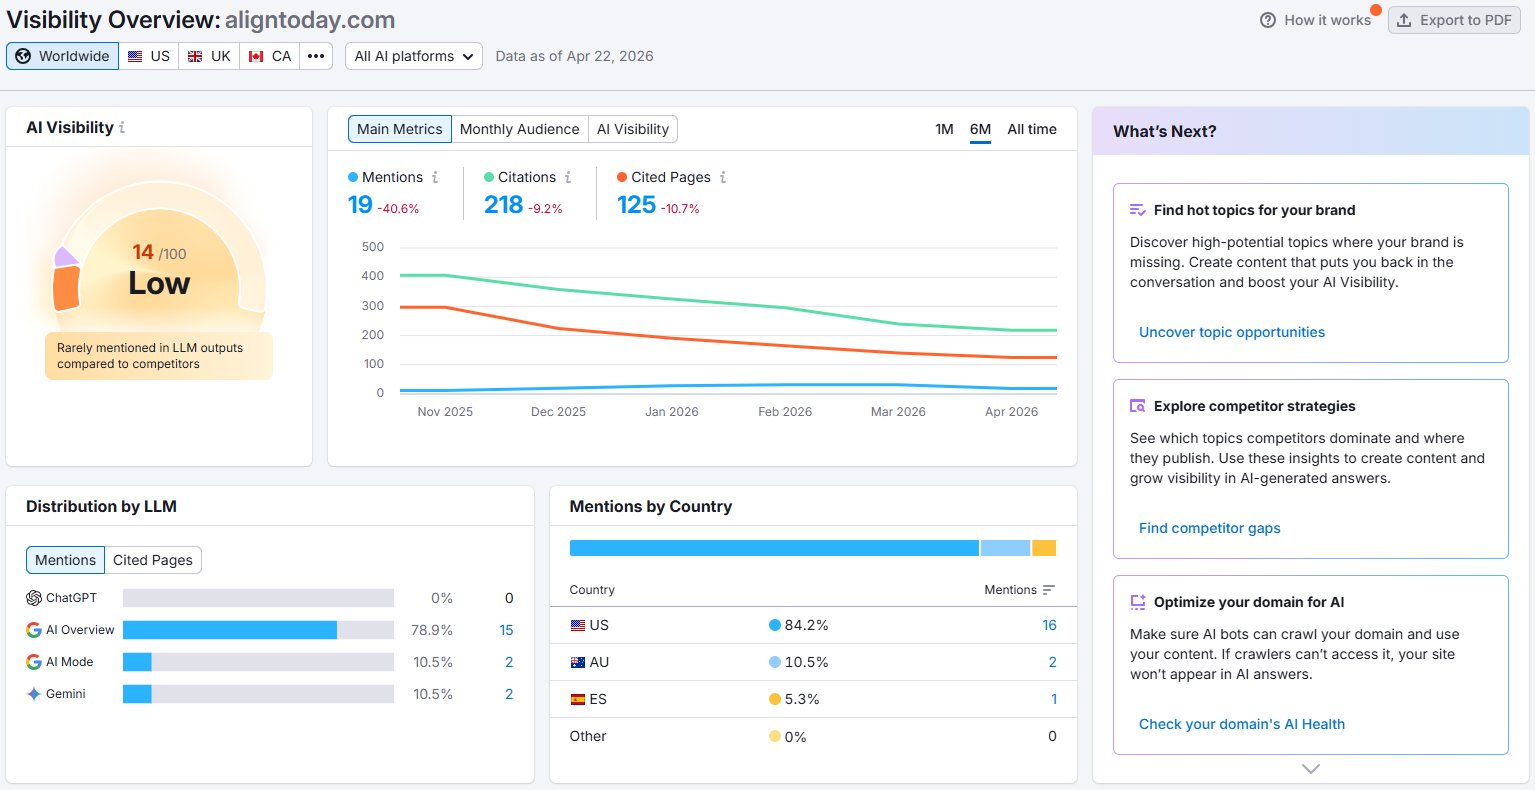This screenshot has height=790, width=1535.
Task: Click the Cited Pages value 125
Action: tap(636, 205)
